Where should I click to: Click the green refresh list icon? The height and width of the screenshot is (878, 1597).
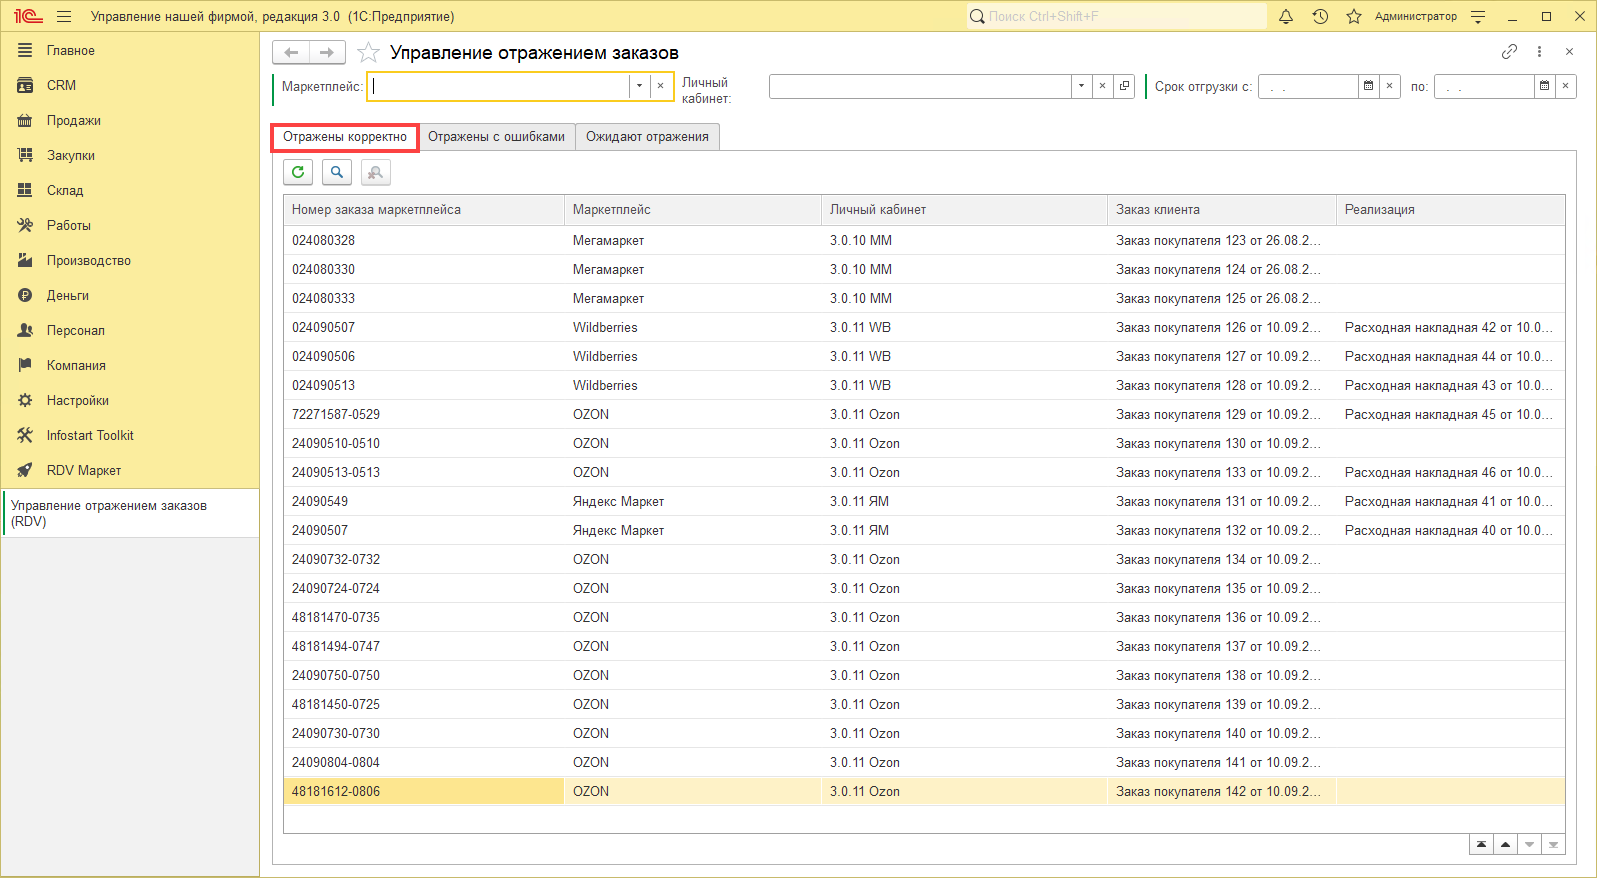(298, 172)
